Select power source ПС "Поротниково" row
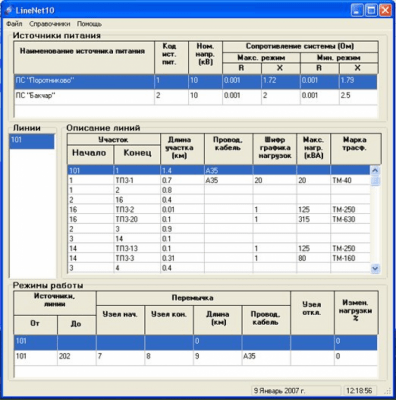The height and width of the screenshot is (400, 396). [196, 81]
